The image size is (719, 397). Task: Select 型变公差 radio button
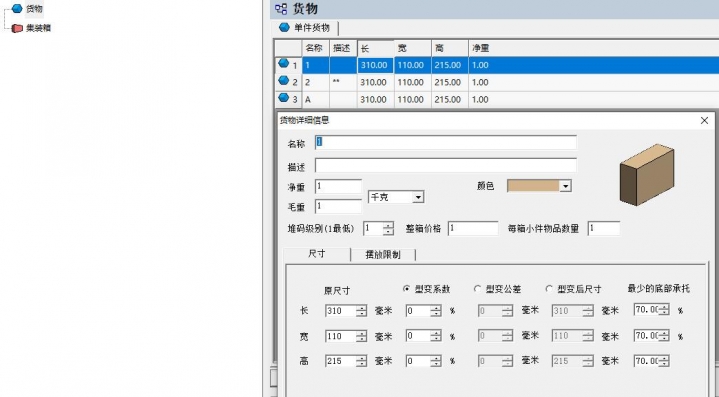coord(477,288)
